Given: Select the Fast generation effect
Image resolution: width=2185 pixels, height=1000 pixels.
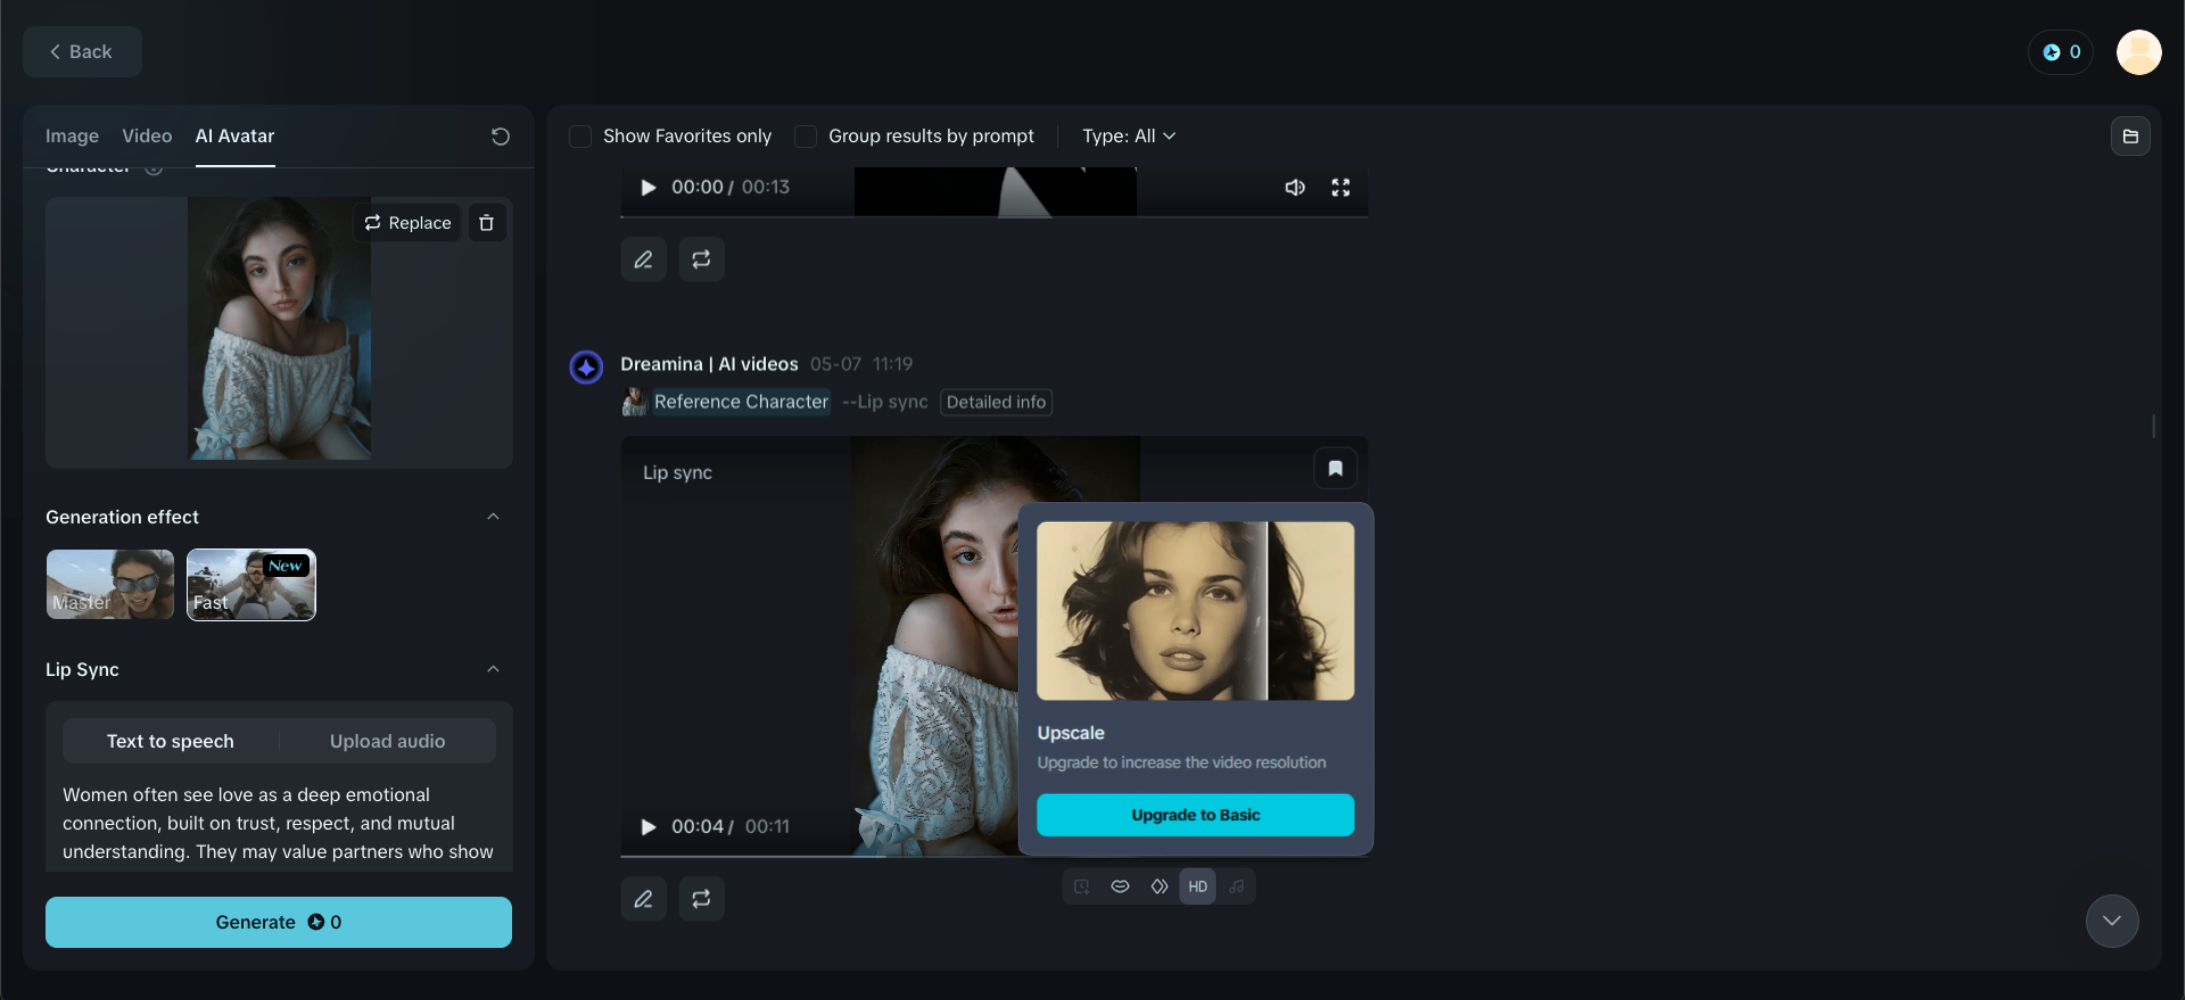Looking at the screenshot, I should tap(251, 584).
